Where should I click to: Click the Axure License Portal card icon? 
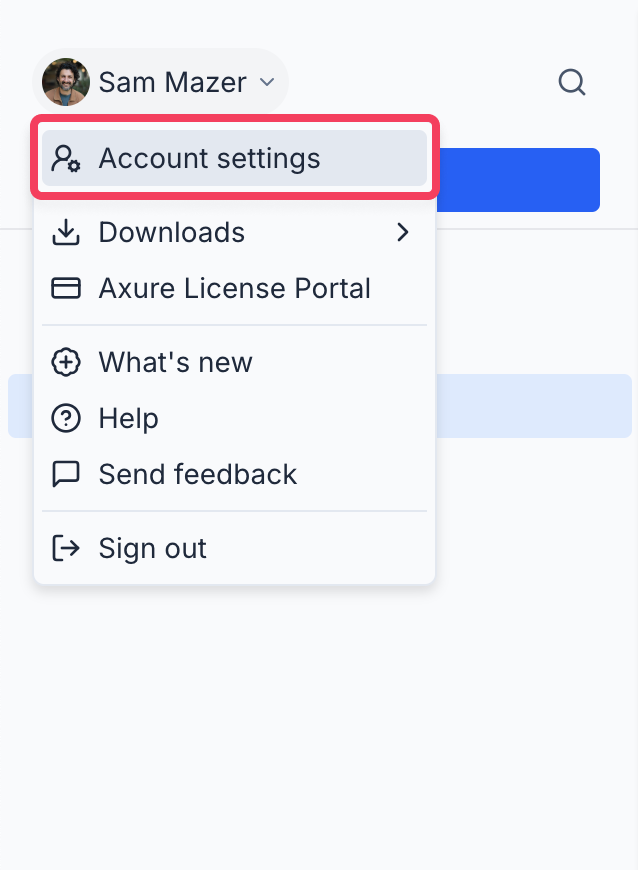point(66,289)
